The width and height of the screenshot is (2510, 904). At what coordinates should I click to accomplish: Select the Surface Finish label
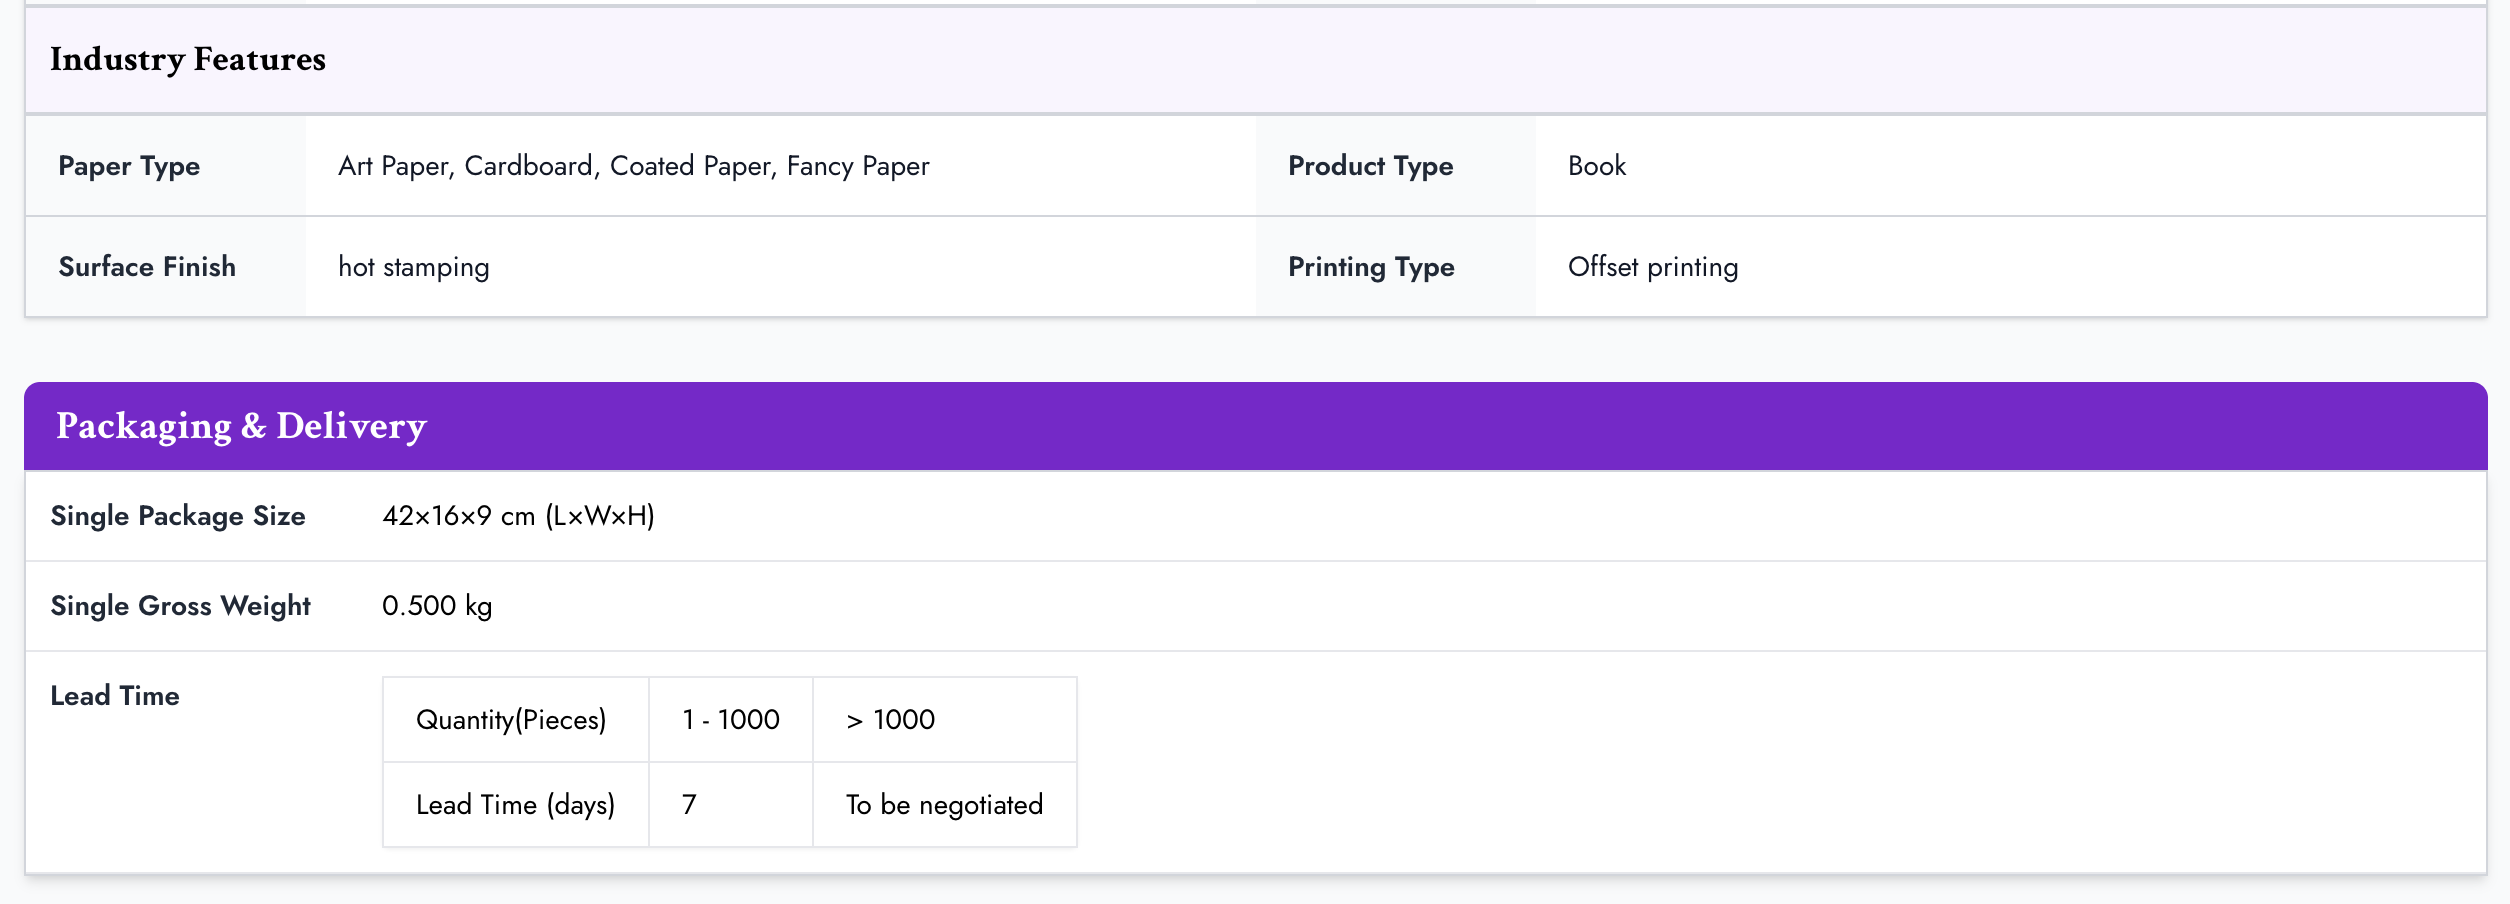[147, 267]
